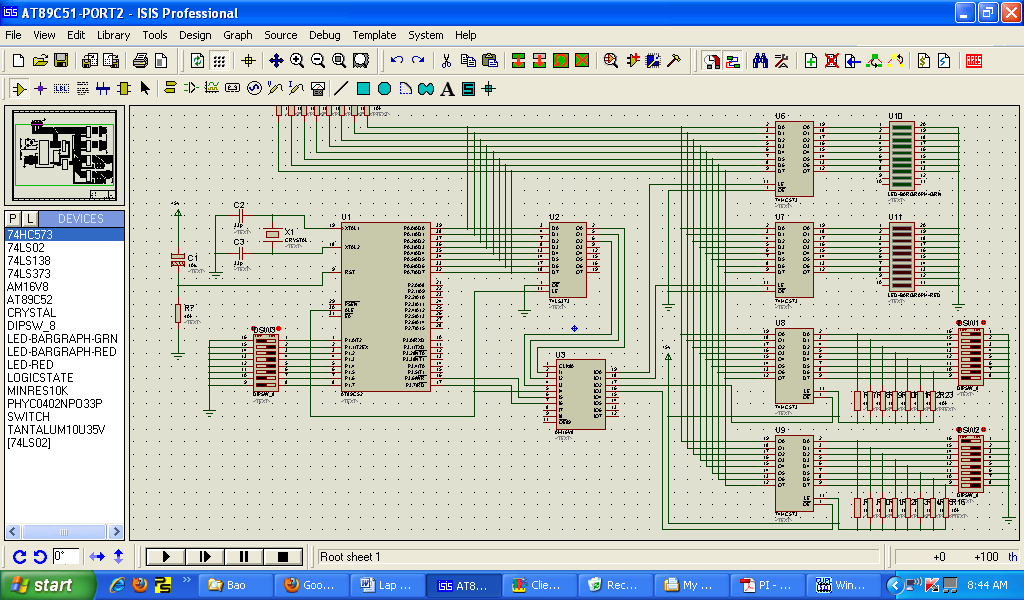
Task: Pause the simulation
Action: 244,556
